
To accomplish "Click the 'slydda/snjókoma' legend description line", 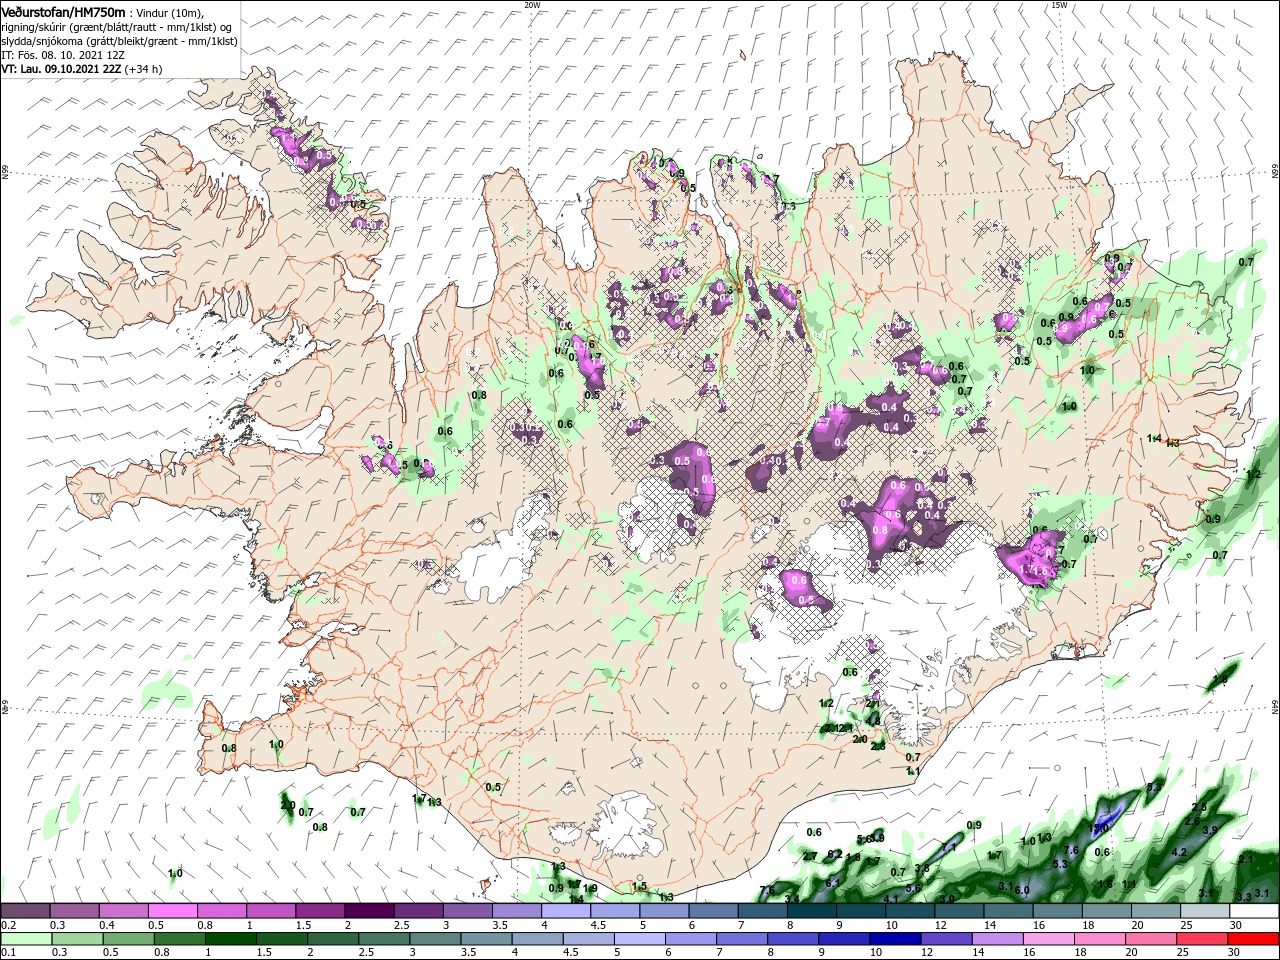I will coord(119,41).
